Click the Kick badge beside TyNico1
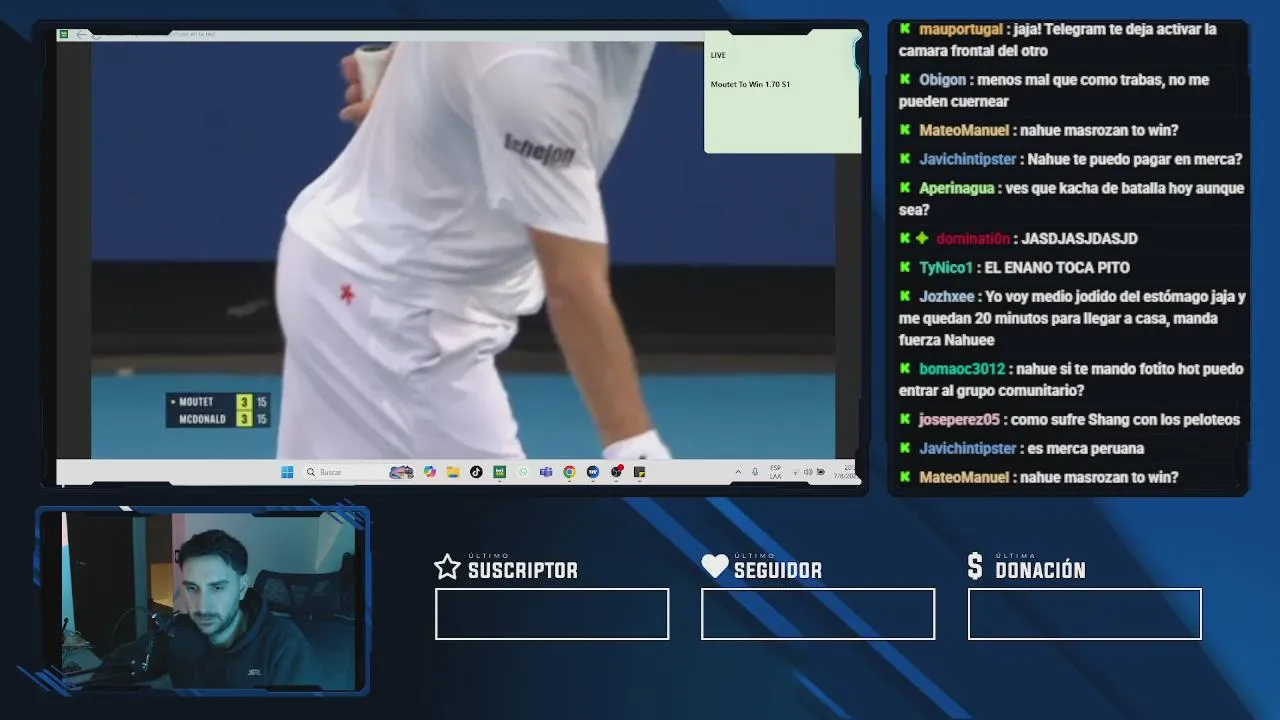Viewport: 1280px width, 720px height. pos(905,267)
